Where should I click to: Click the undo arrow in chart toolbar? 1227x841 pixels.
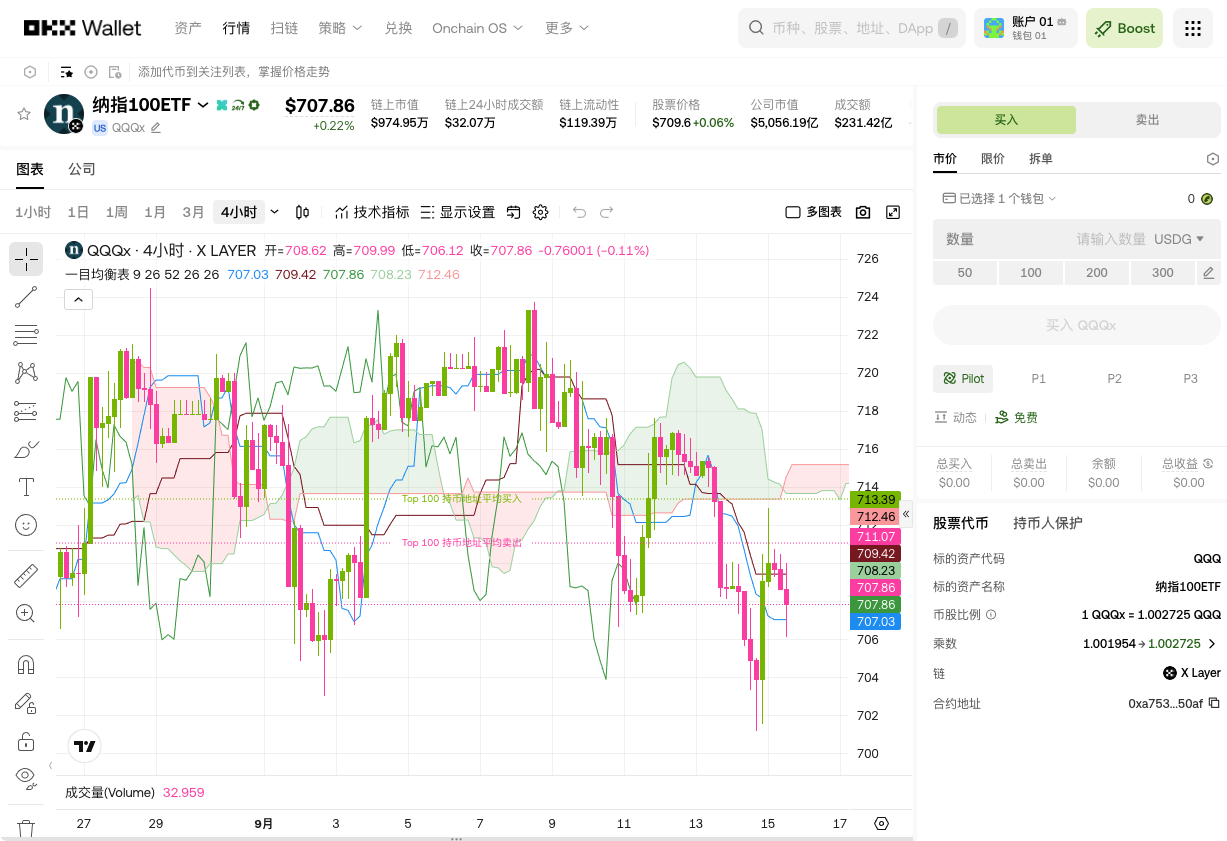click(579, 212)
